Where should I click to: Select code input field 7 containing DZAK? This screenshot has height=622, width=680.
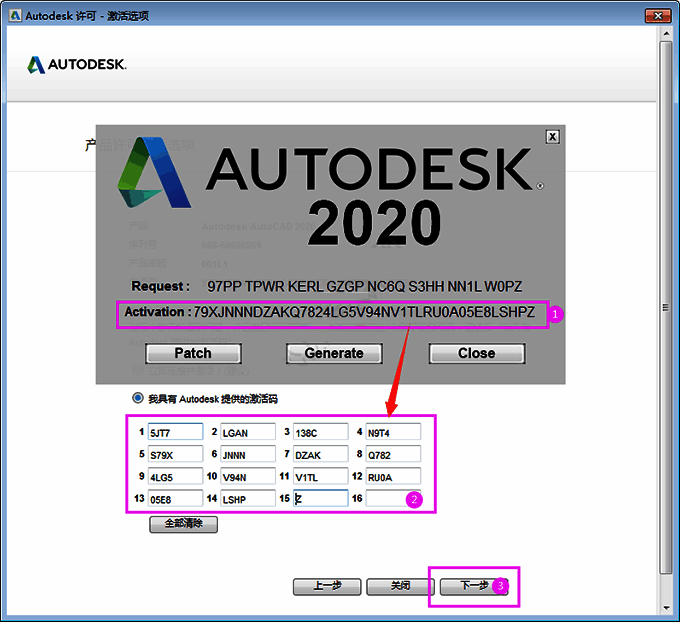(x=321, y=454)
